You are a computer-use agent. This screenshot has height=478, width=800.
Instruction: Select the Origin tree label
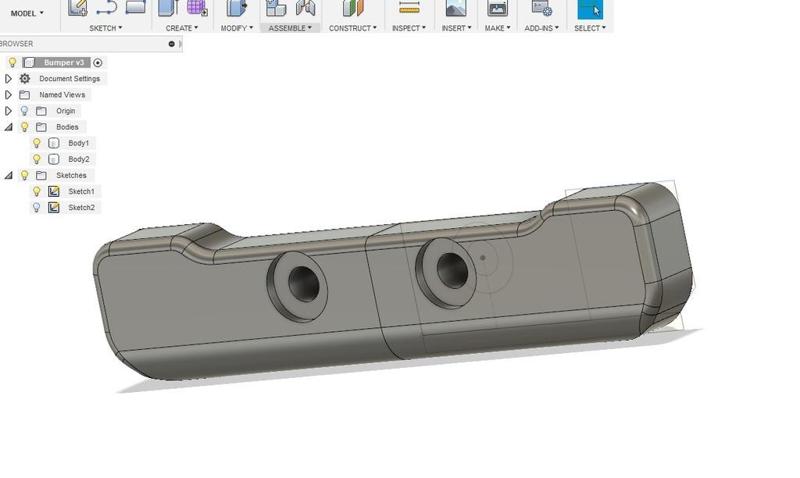[x=65, y=111]
